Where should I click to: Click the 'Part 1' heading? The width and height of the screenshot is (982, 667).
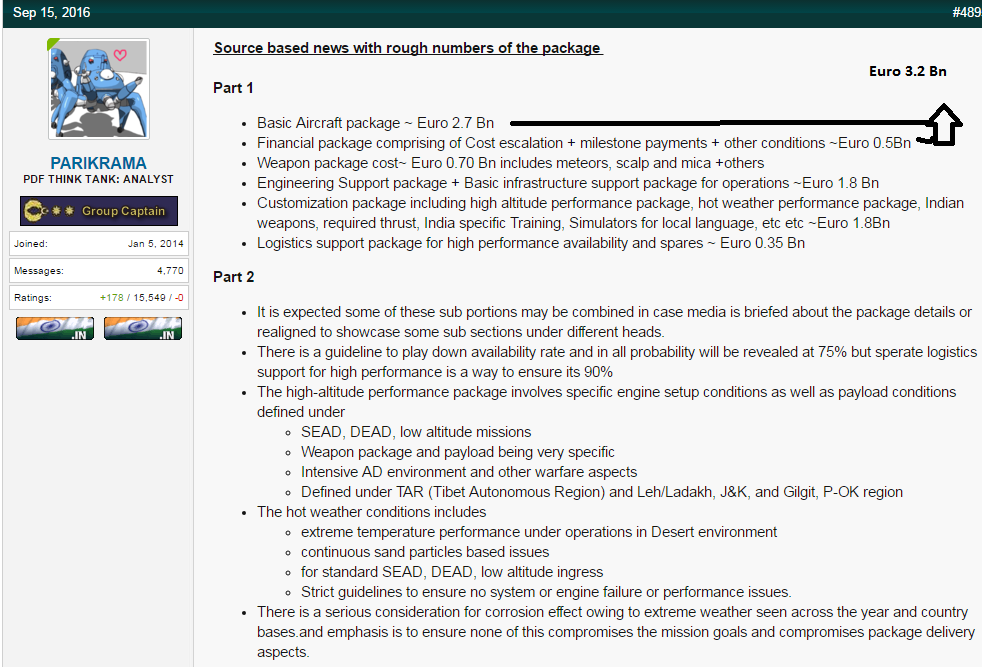(233, 88)
